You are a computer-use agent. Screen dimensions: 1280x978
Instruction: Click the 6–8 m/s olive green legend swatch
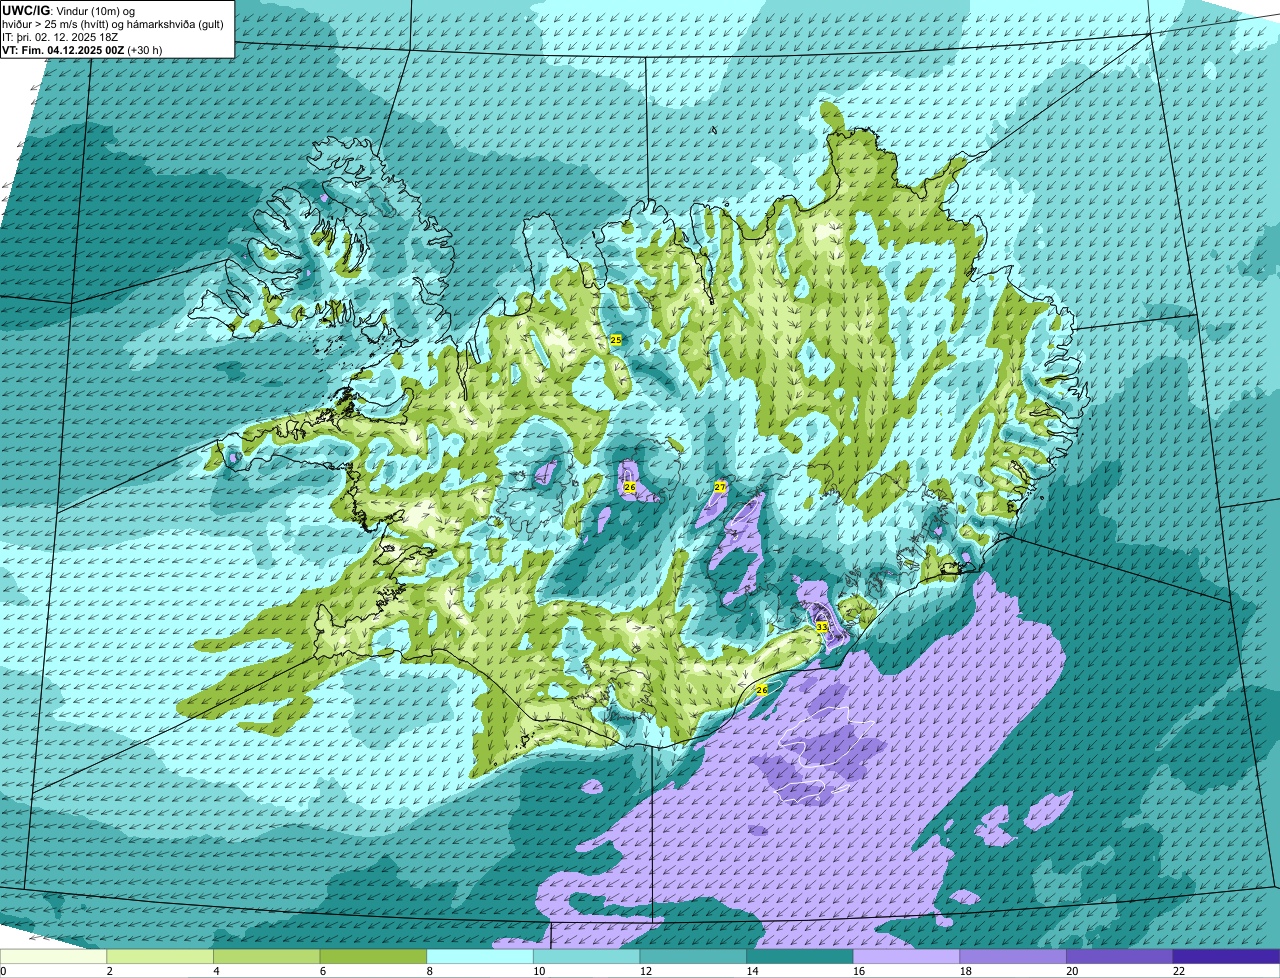(x=373, y=956)
